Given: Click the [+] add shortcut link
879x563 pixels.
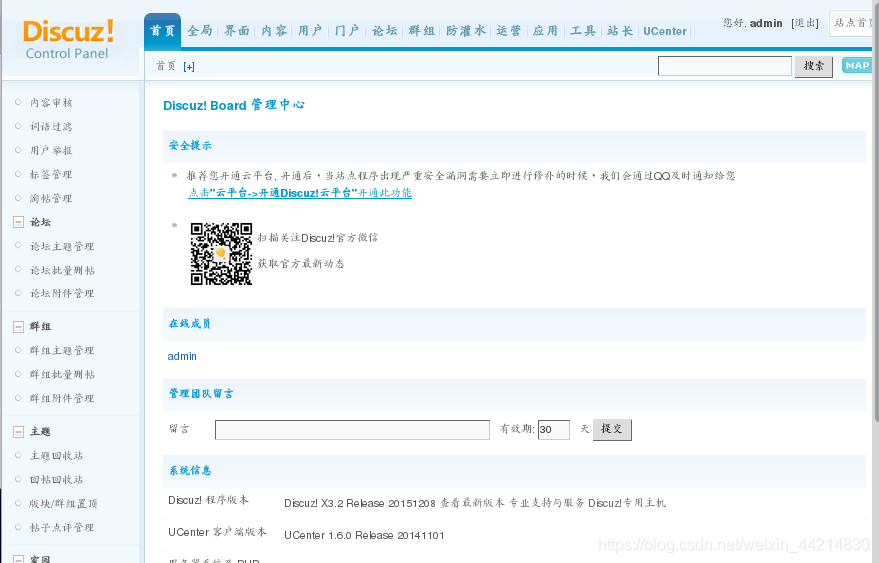Looking at the screenshot, I should click(x=189, y=67).
